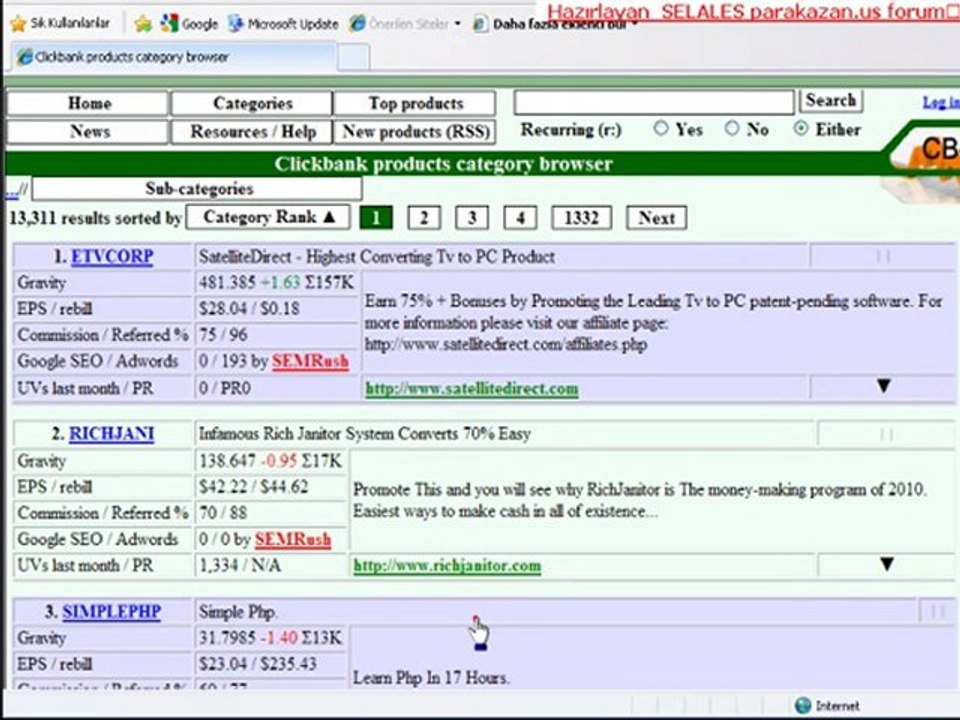Click the Sık Kullanılanlar star icon

pos(18,24)
